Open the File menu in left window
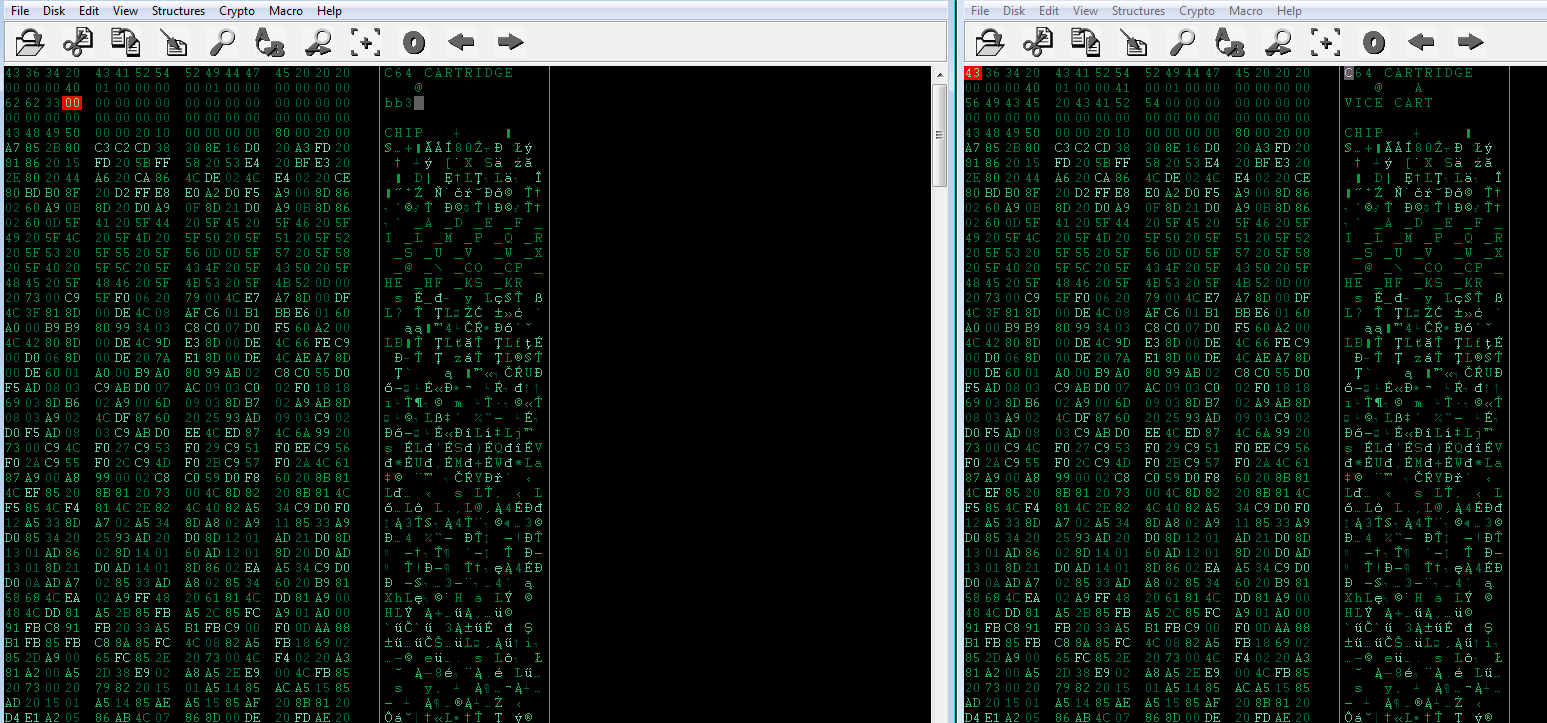The width and height of the screenshot is (1547, 723). pos(20,11)
